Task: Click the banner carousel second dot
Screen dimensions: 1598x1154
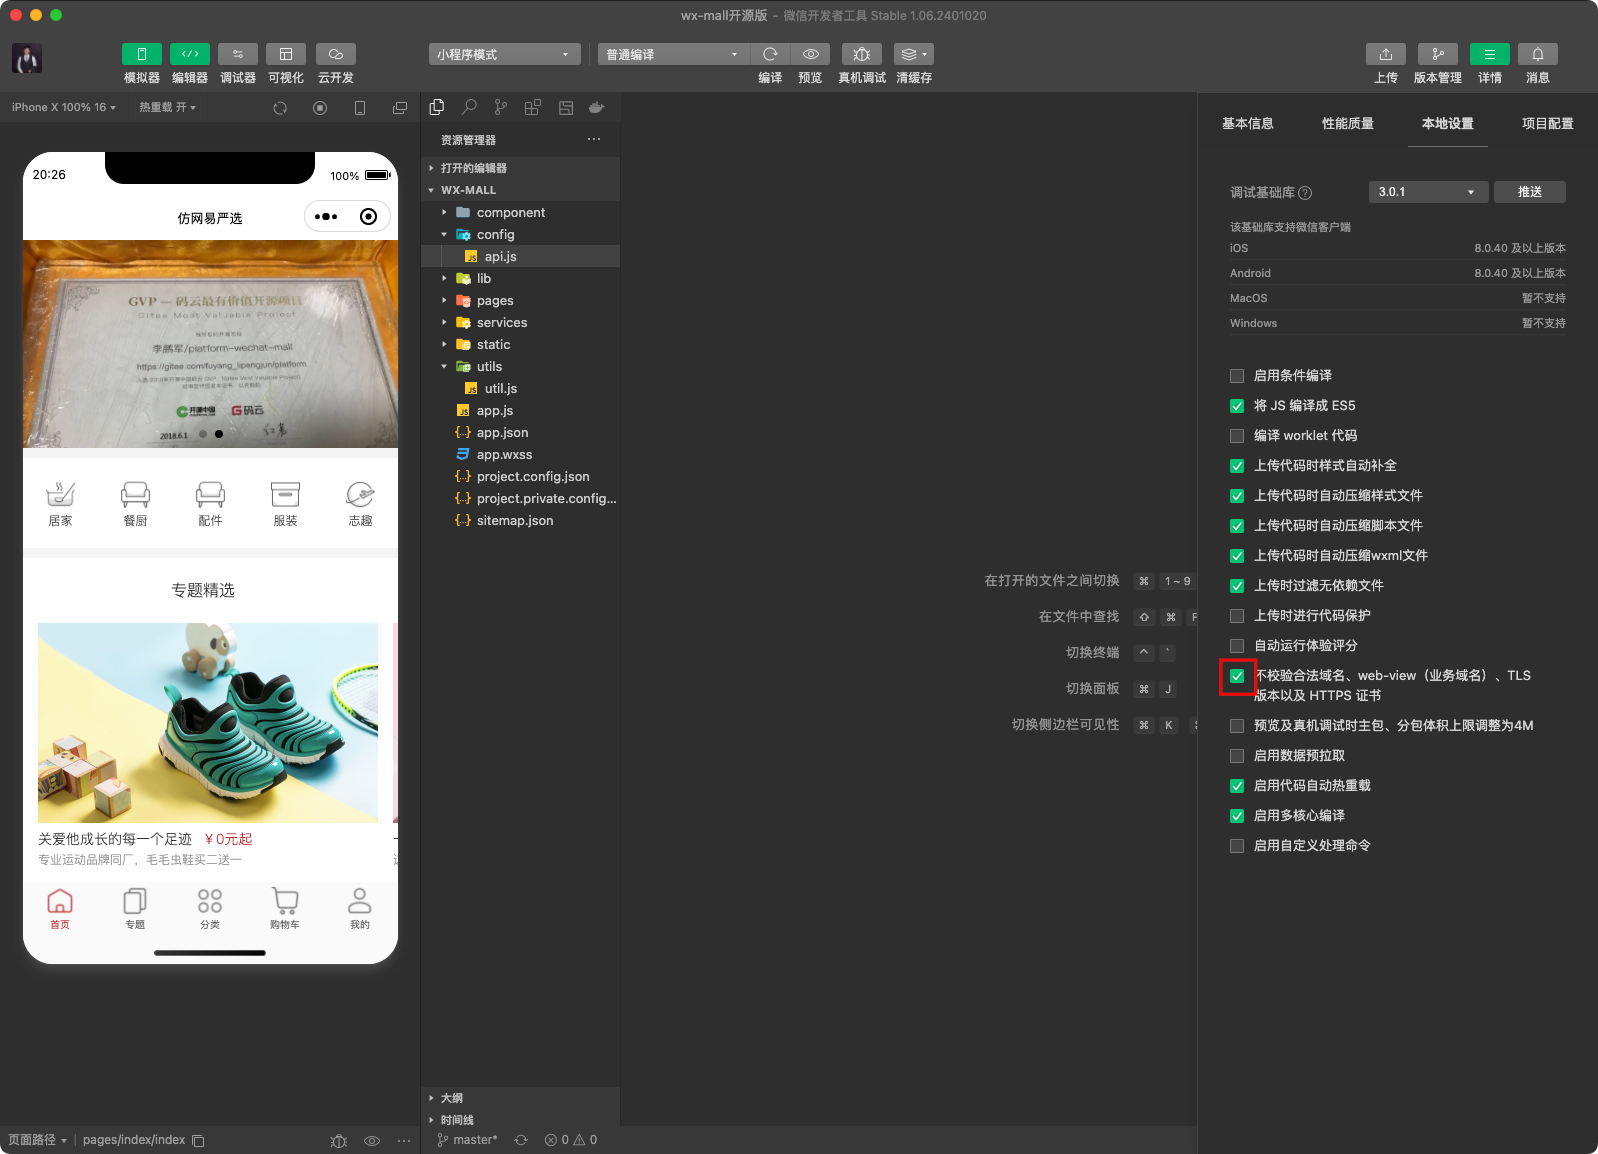Action: coord(219,434)
